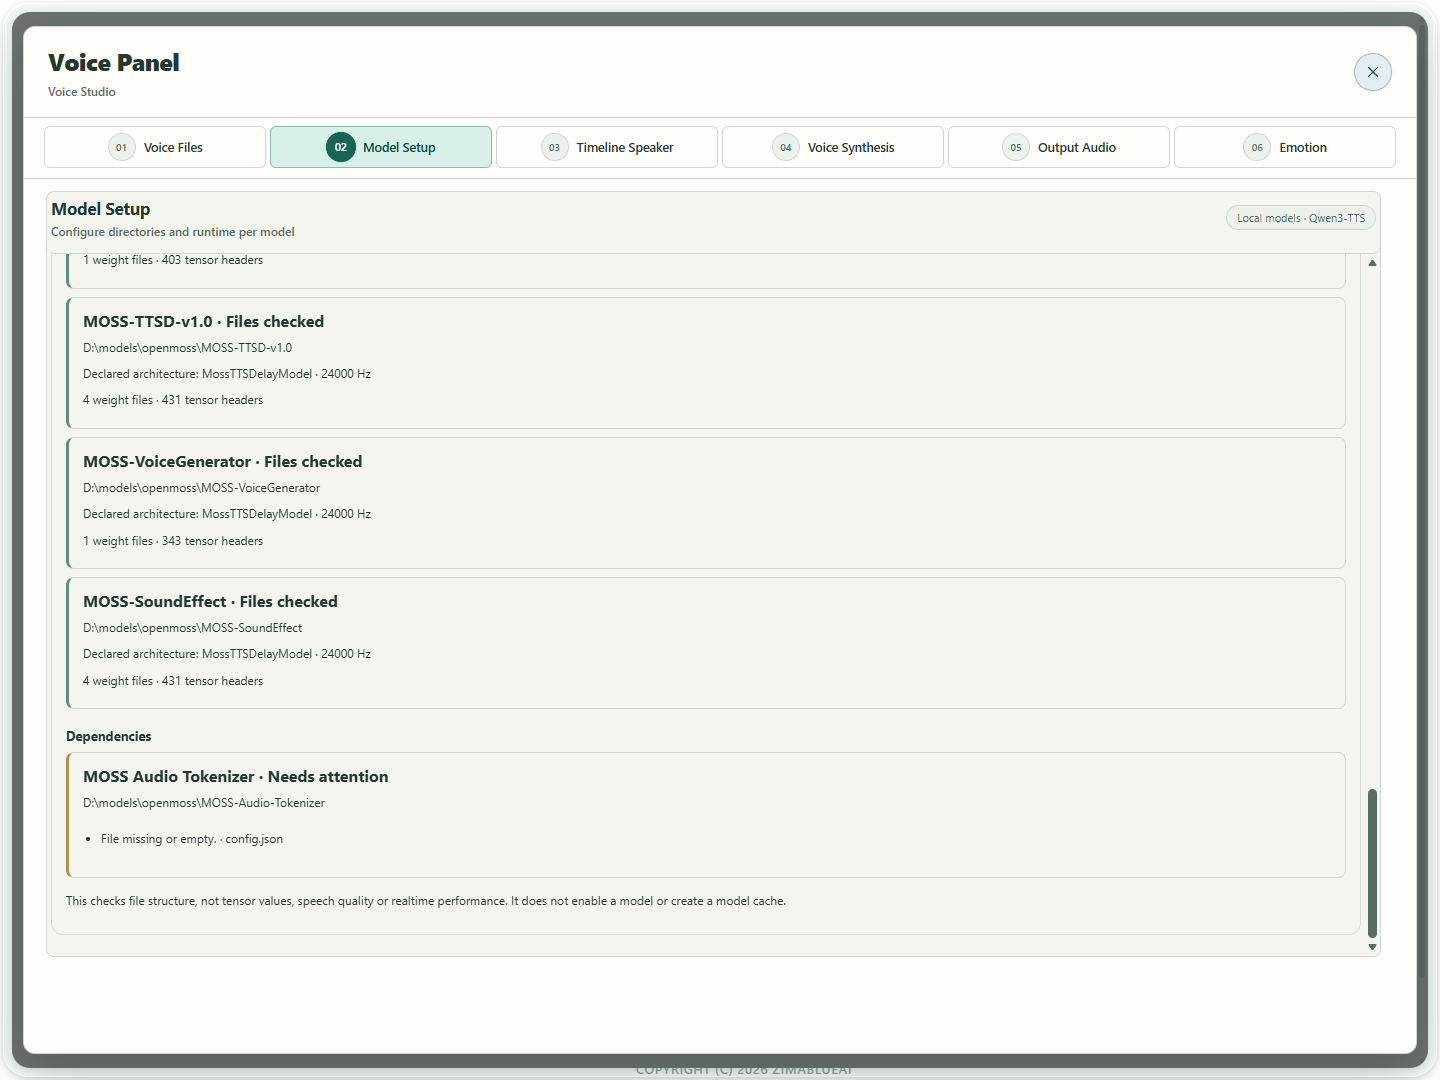Image resolution: width=1440 pixels, height=1080 pixels.
Task: Click the path D:\models\openmoss\MOSS-TTSD-v1.0
Action: 187,348
